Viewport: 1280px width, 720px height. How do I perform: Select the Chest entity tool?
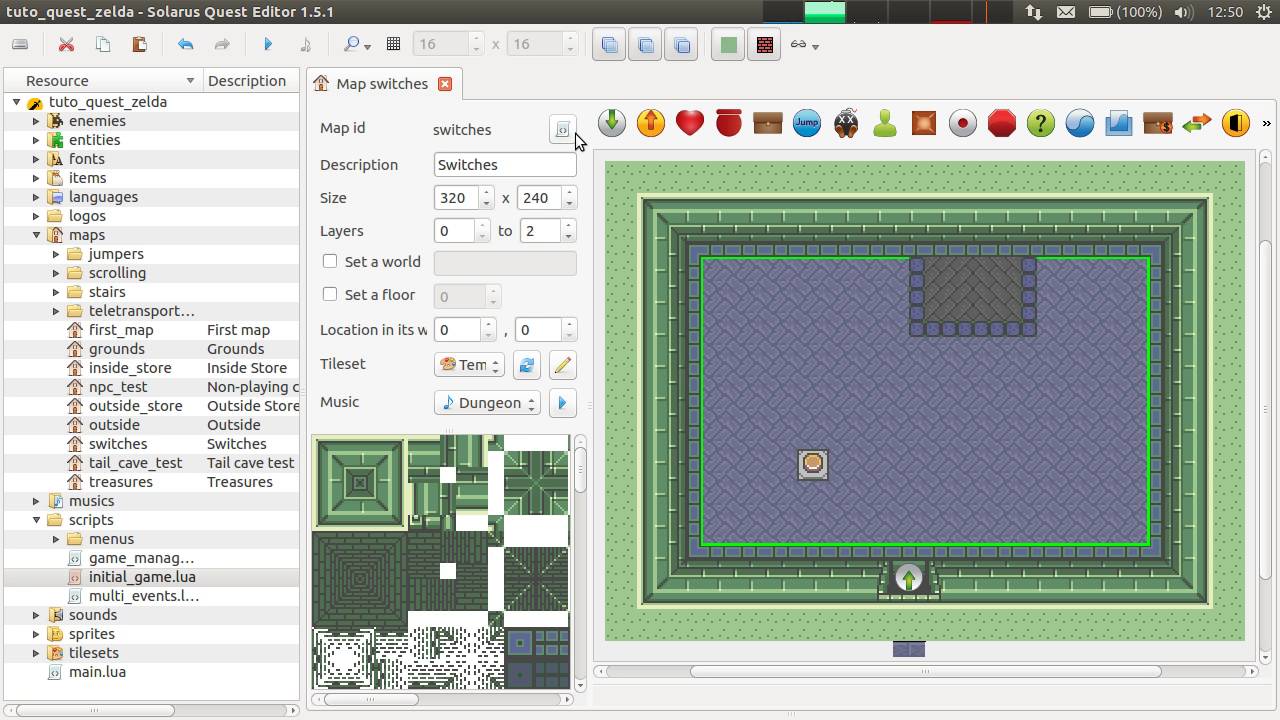point(768,123)
